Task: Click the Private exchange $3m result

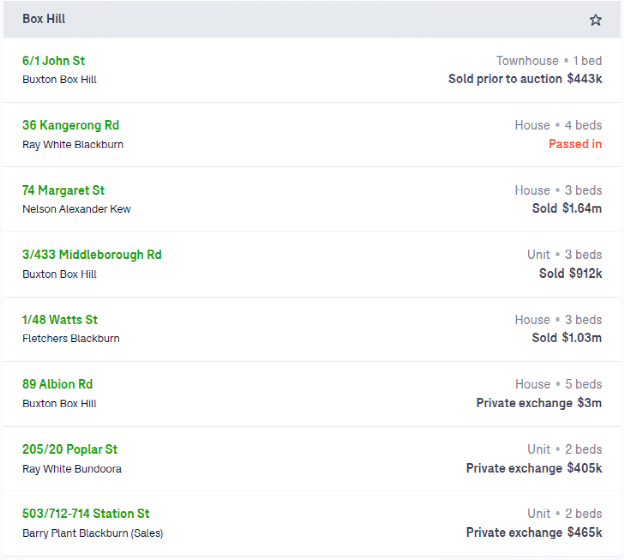Action: (539, 403)
